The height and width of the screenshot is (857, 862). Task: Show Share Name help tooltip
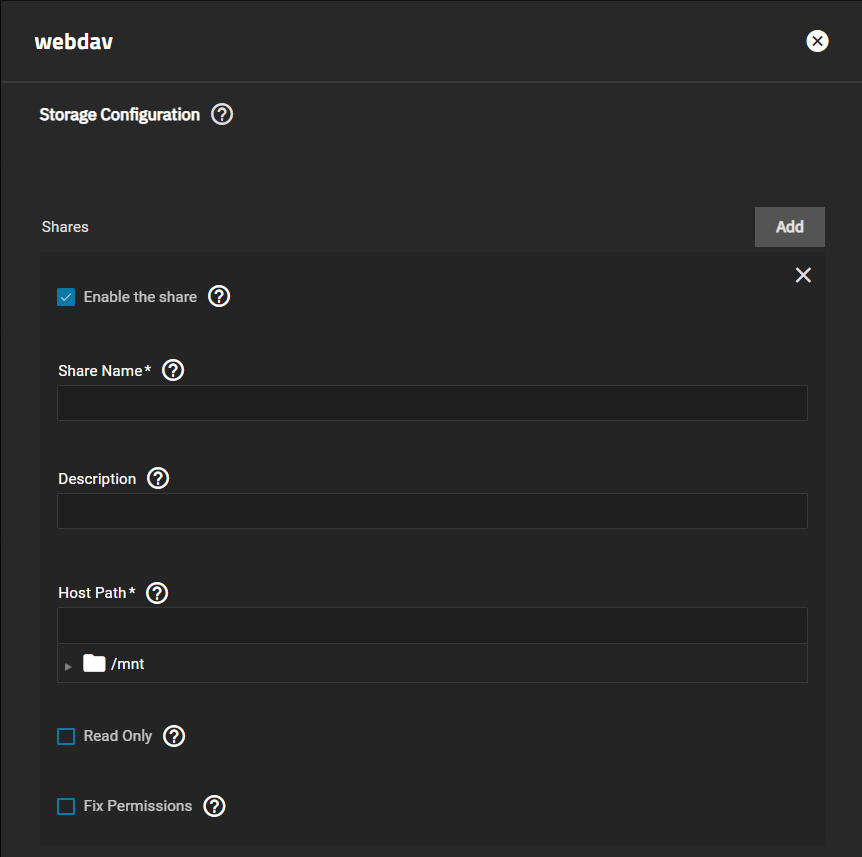click(173, 370)
